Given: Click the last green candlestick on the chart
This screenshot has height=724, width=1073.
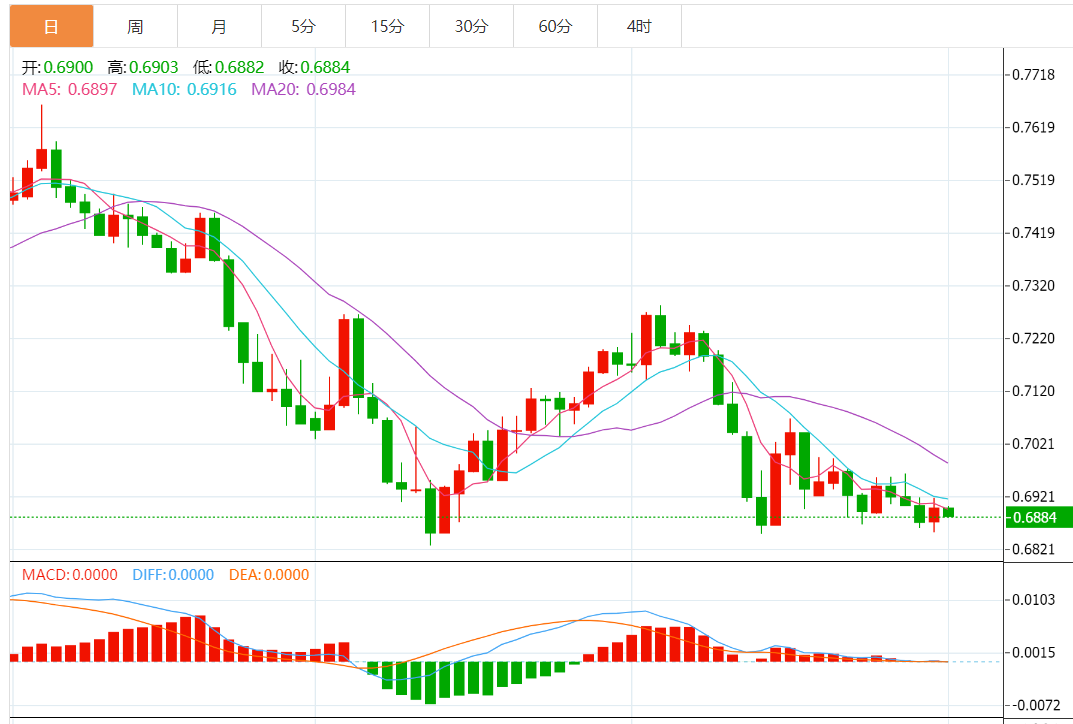Looking at the screenshot, I should pos(948,512).
